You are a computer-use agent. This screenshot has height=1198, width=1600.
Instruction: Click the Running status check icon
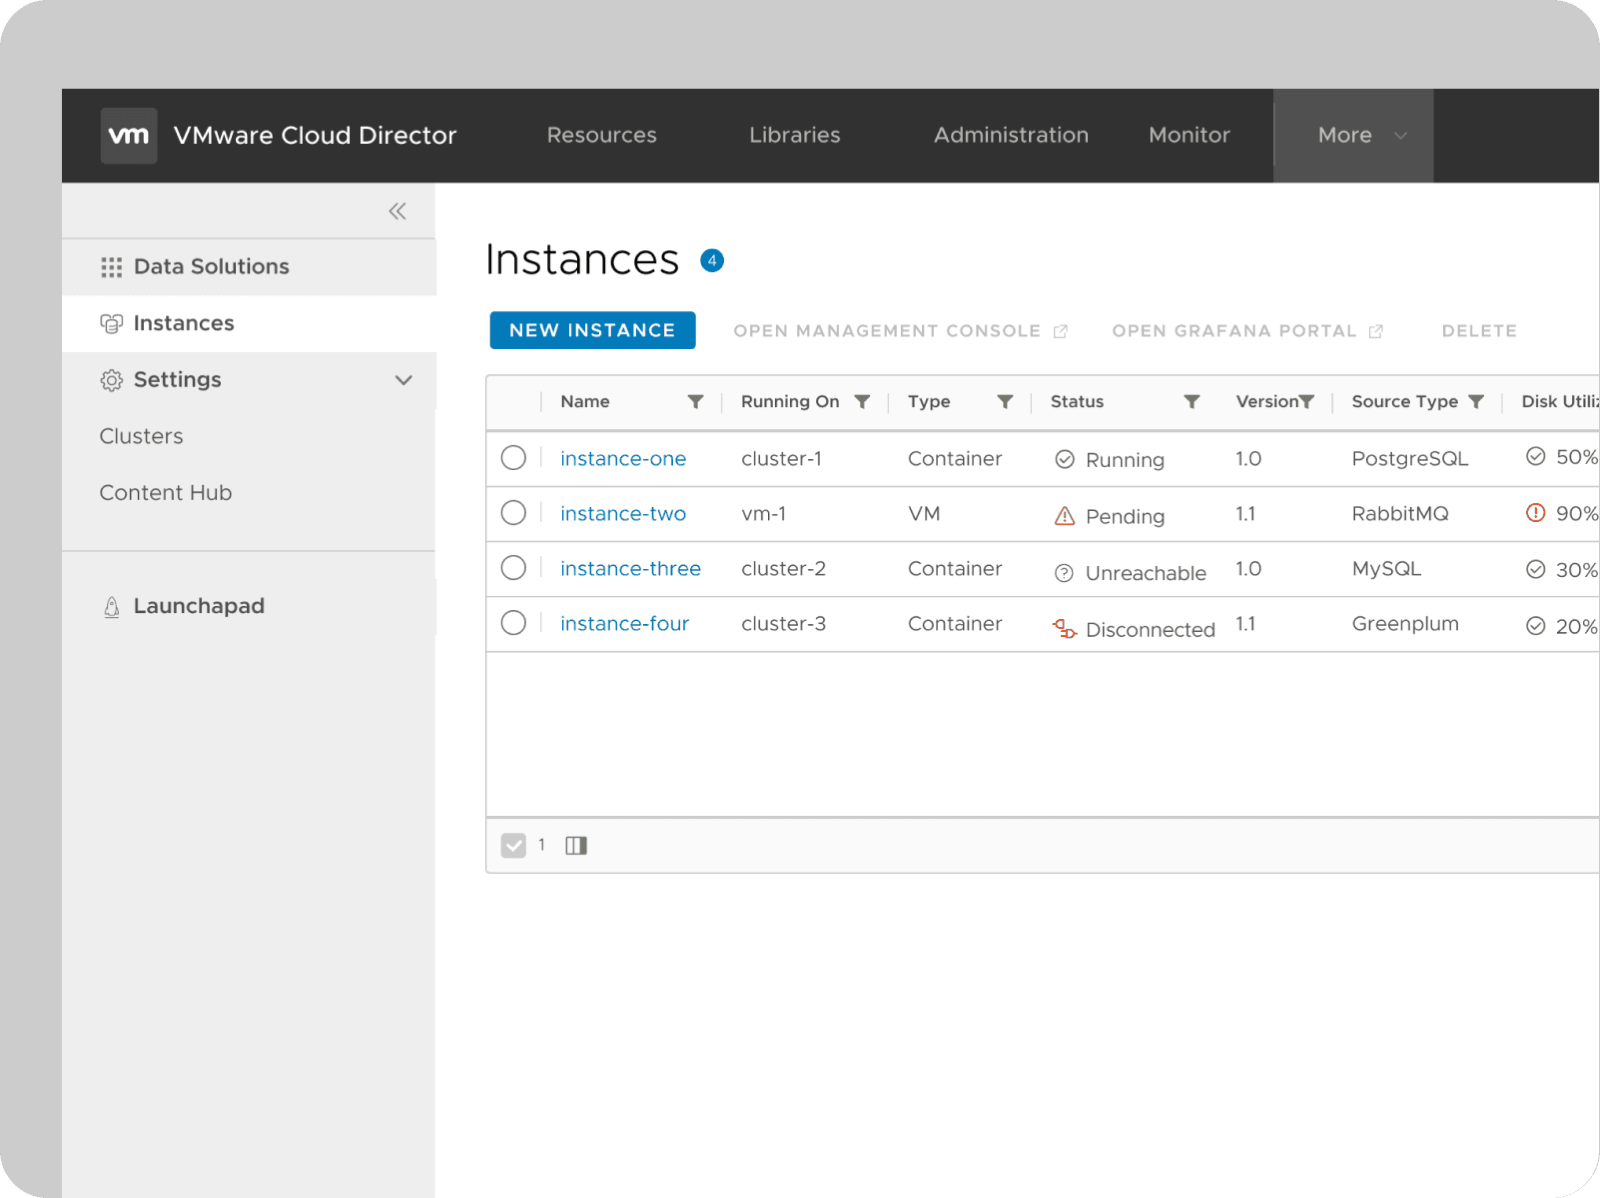1065,460
